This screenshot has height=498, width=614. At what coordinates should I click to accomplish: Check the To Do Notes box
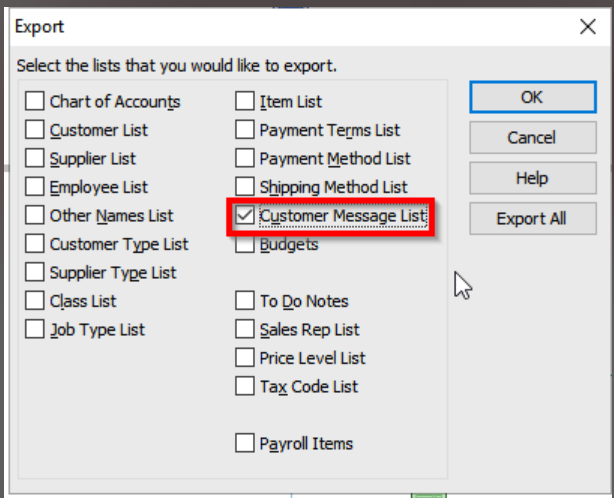[245, 301]
